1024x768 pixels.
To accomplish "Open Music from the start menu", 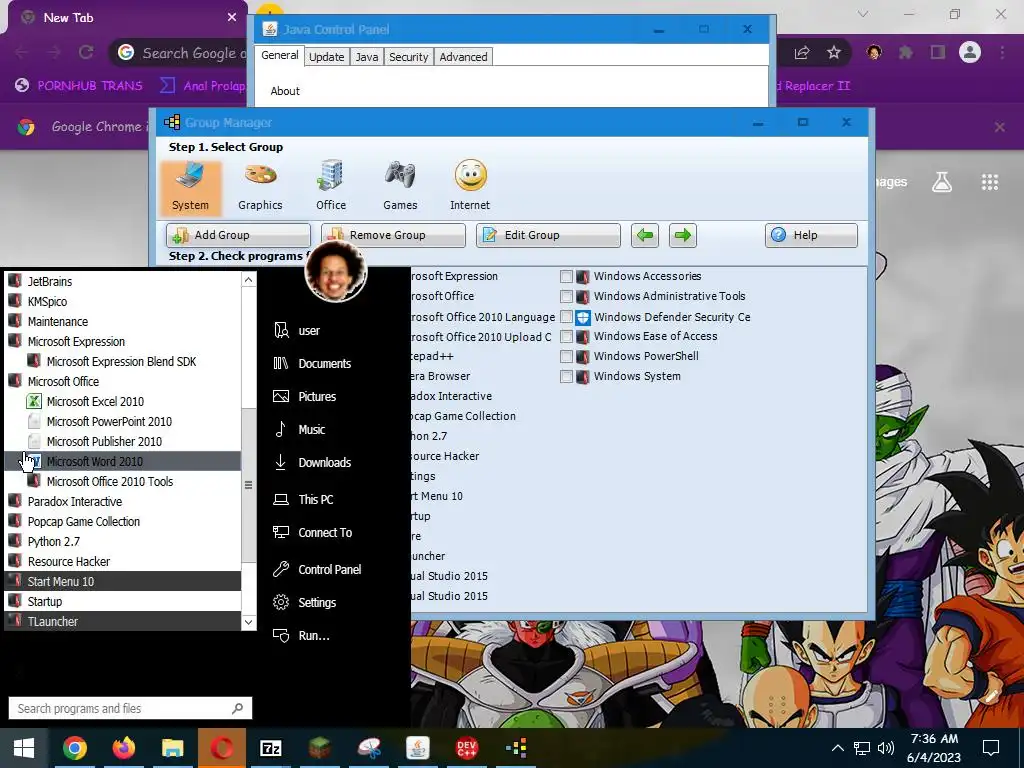I will 299,430.
